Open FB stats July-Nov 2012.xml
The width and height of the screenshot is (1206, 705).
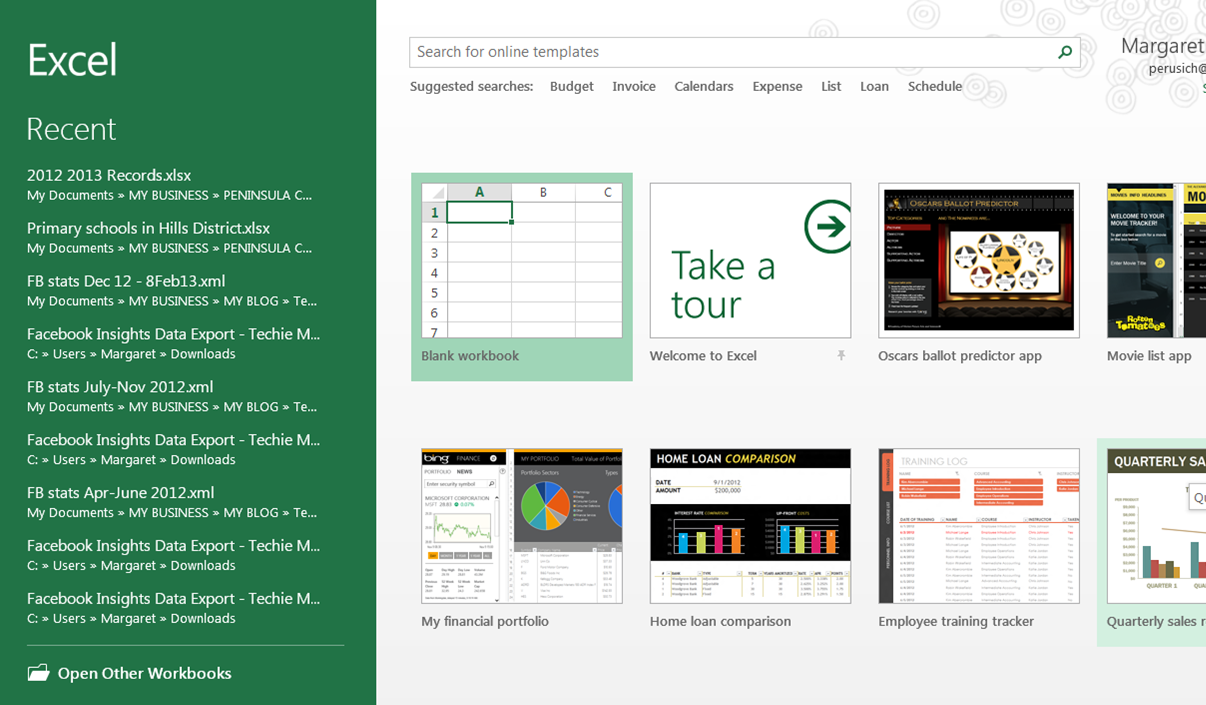[x=174, y=397]
